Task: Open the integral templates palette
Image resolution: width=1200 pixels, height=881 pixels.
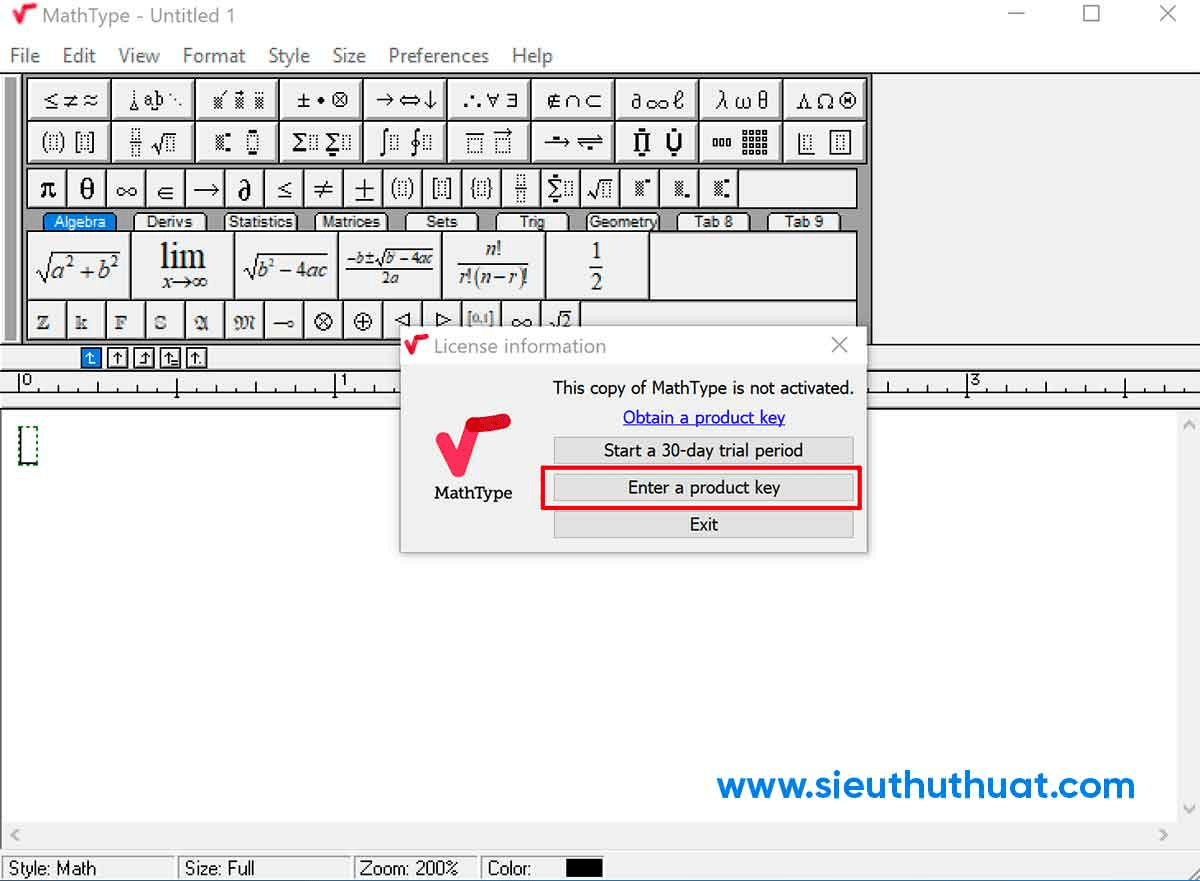Action: pyautogui.click(x=405, y=143)
